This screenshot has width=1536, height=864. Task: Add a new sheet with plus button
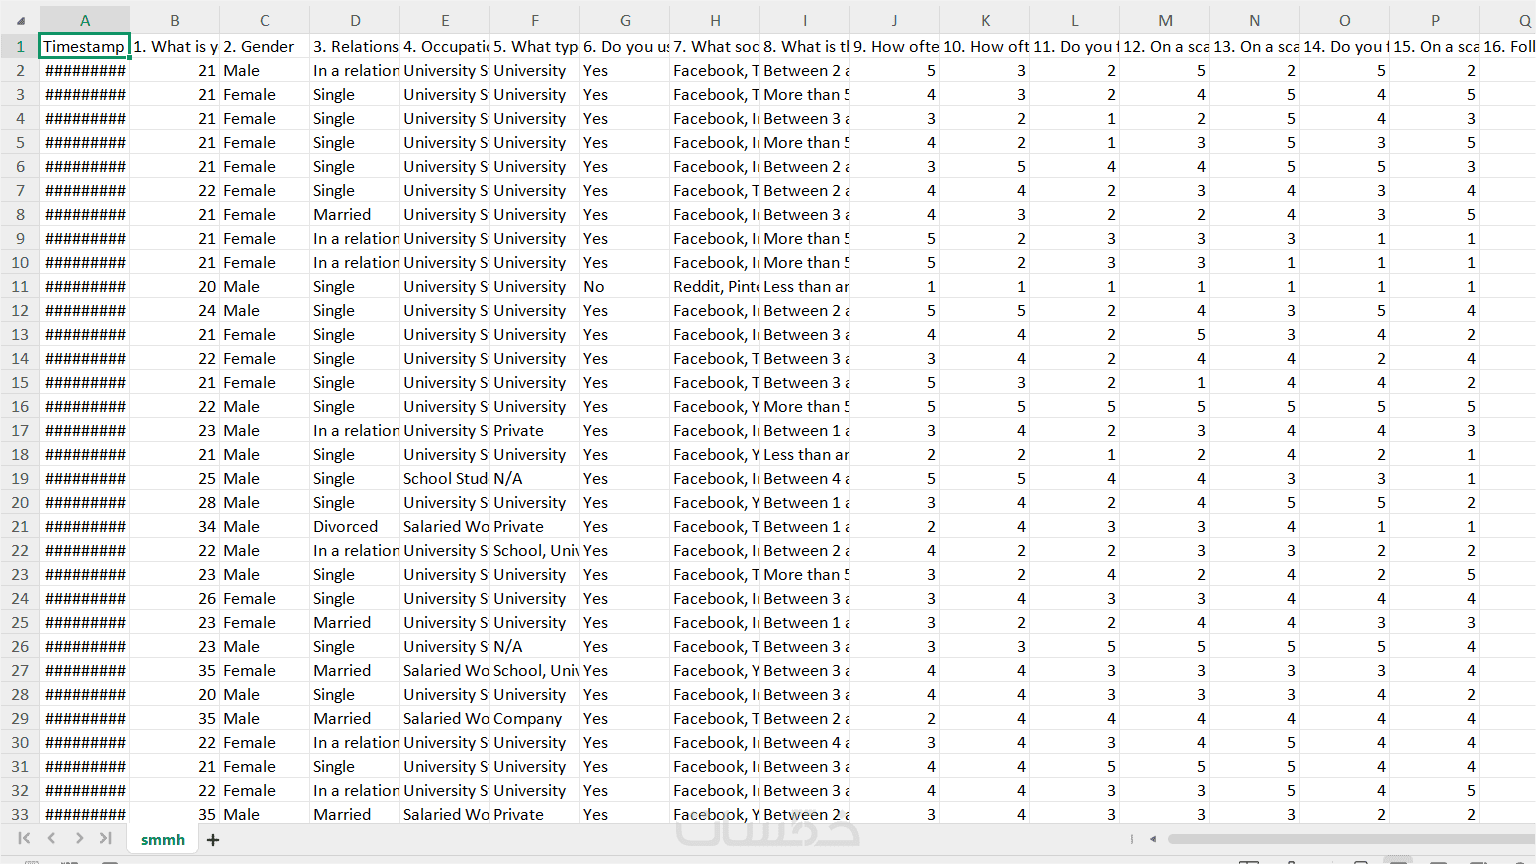click(x=213, y=840)
